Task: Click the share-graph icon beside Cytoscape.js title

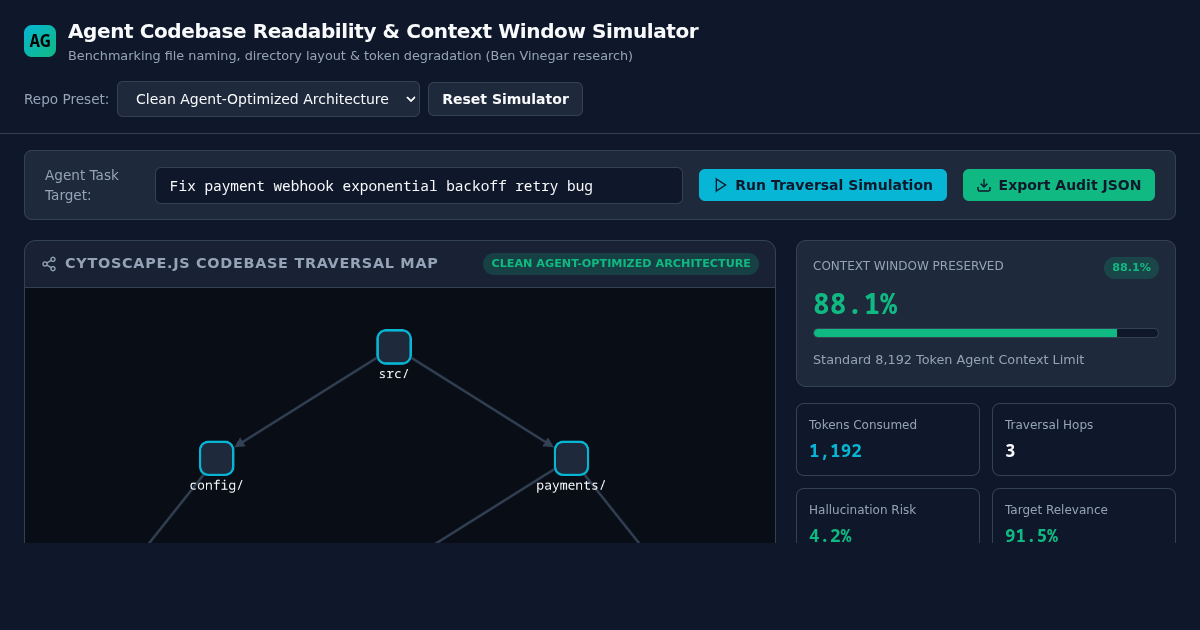Action: (x=49, y=264)
